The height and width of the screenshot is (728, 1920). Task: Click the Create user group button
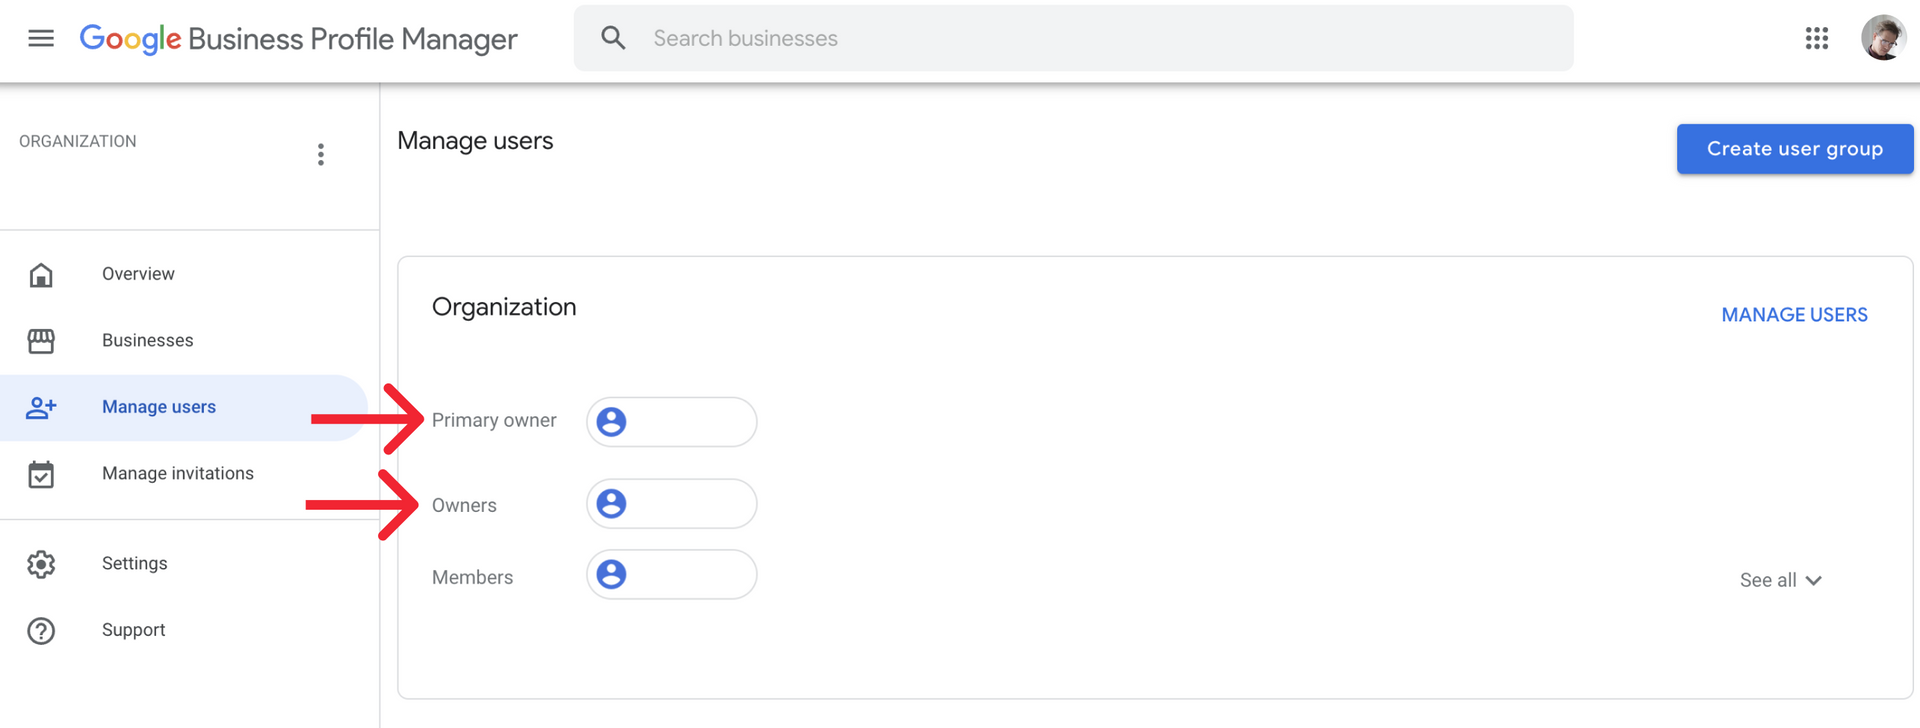tap(1795, 149)
